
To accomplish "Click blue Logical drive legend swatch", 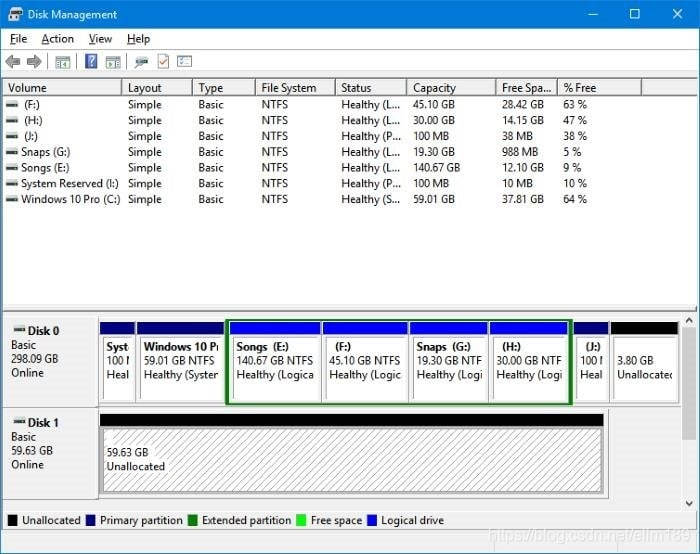I will pos(372,521).
